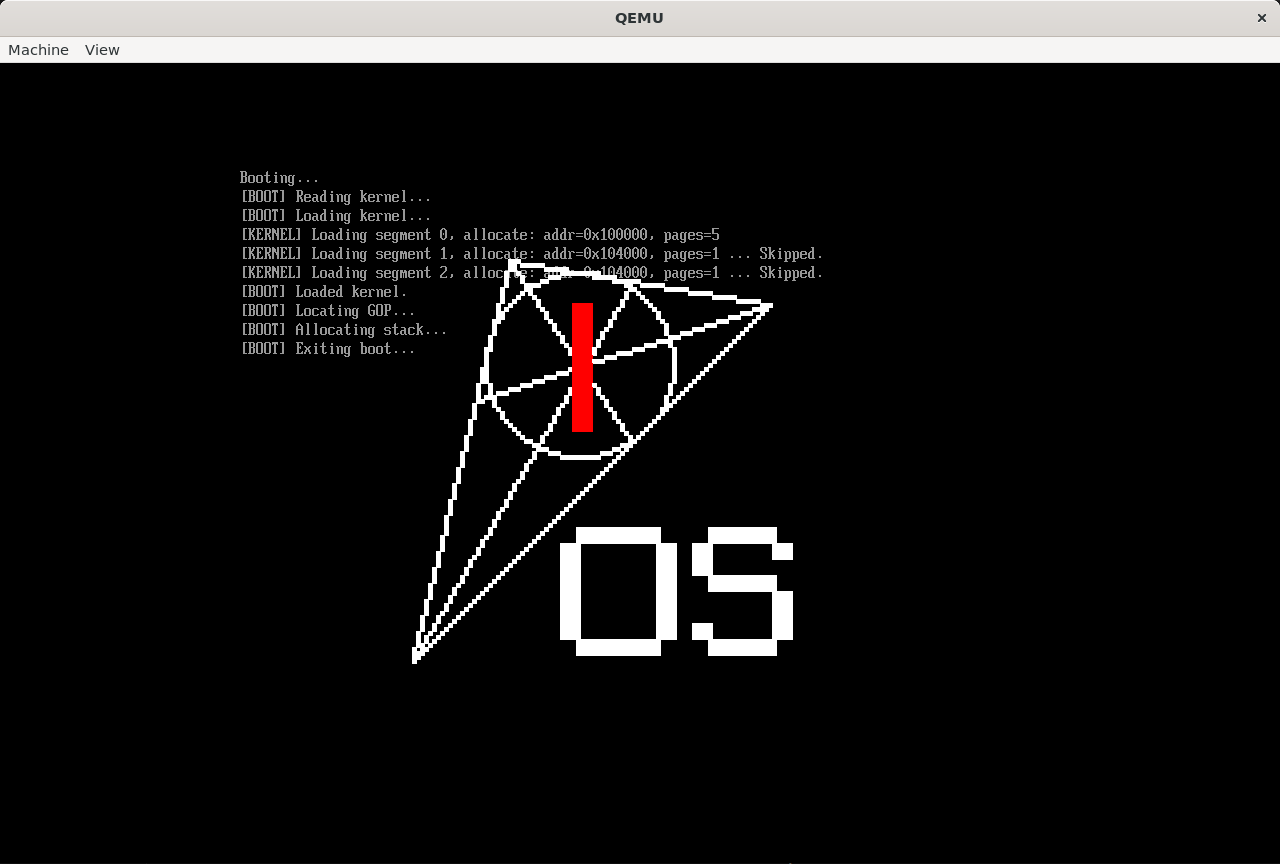The height and width of the screenshot is (864, 1280).
Task: Open the View menu
Action: 102,50
